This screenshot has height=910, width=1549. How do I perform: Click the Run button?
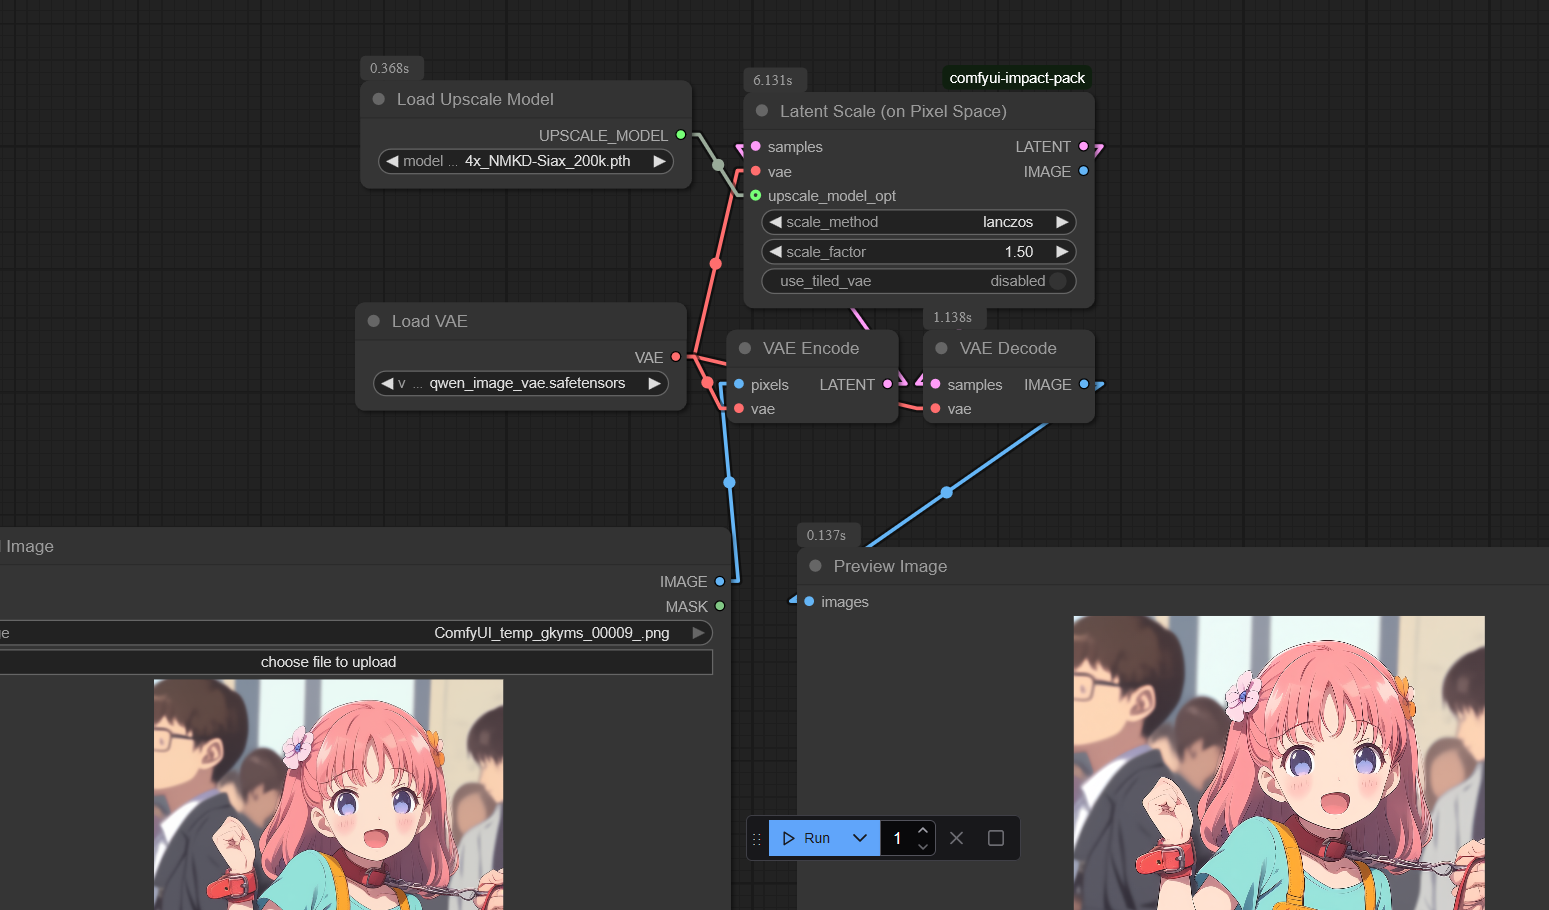click(x=807, y=838)
